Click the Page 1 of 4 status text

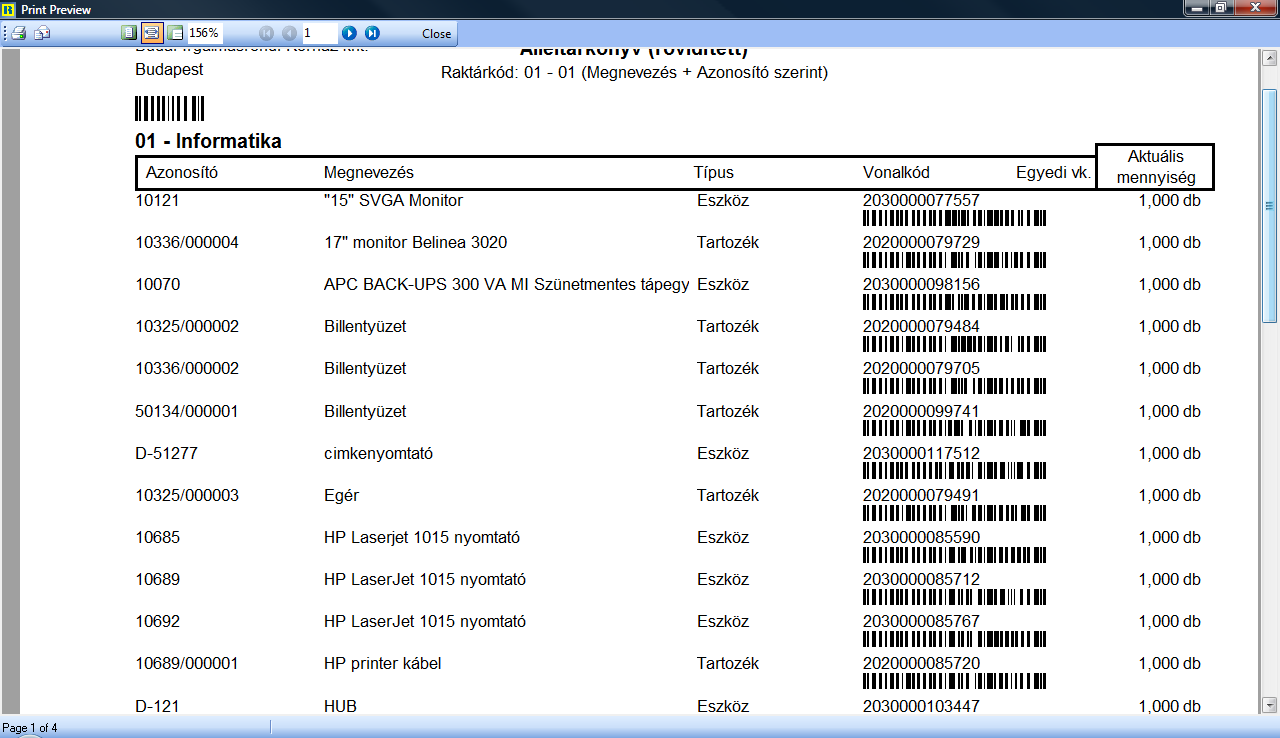click(x=30, y=728)
